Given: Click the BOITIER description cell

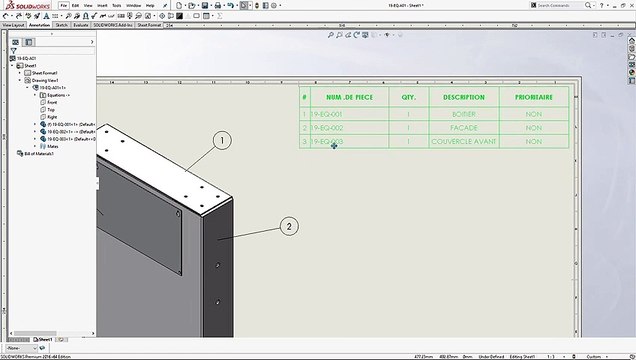Looking at the screenshot, I should pos(464,114).
